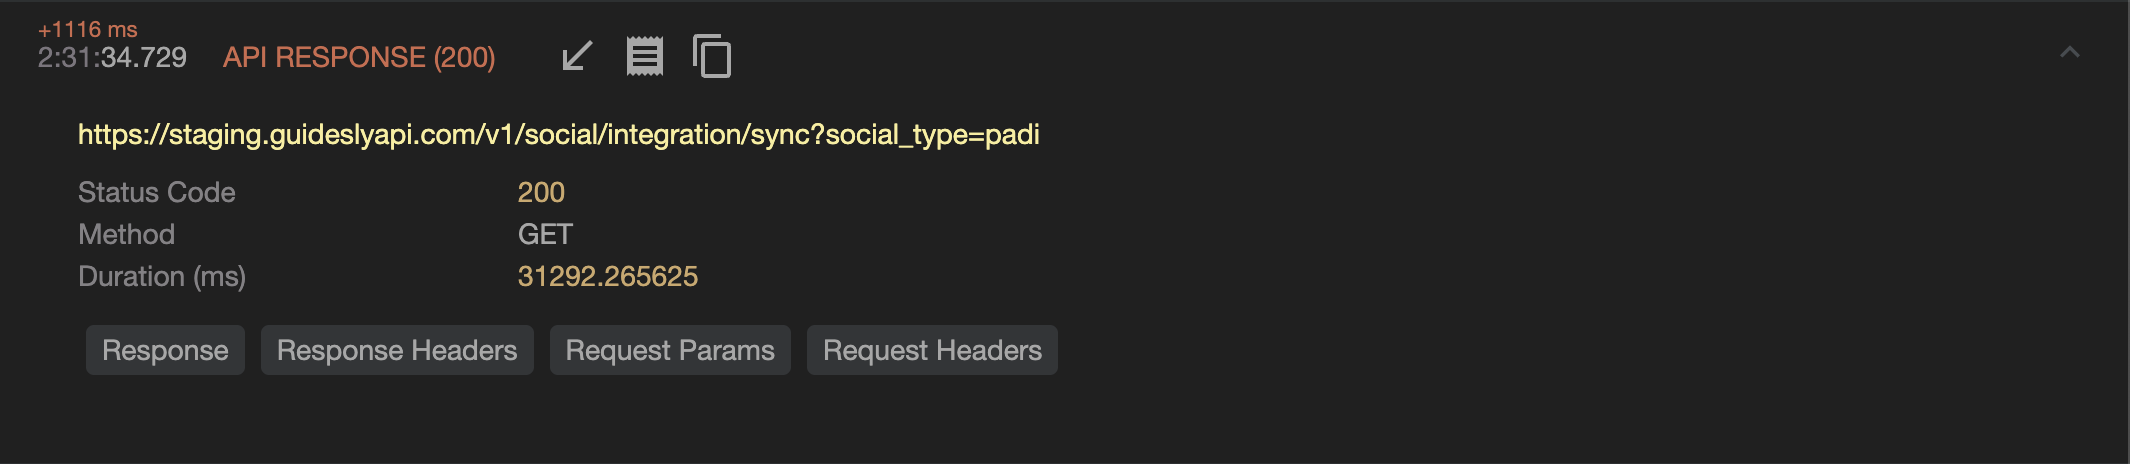Click the GET method value

(545, 234)
